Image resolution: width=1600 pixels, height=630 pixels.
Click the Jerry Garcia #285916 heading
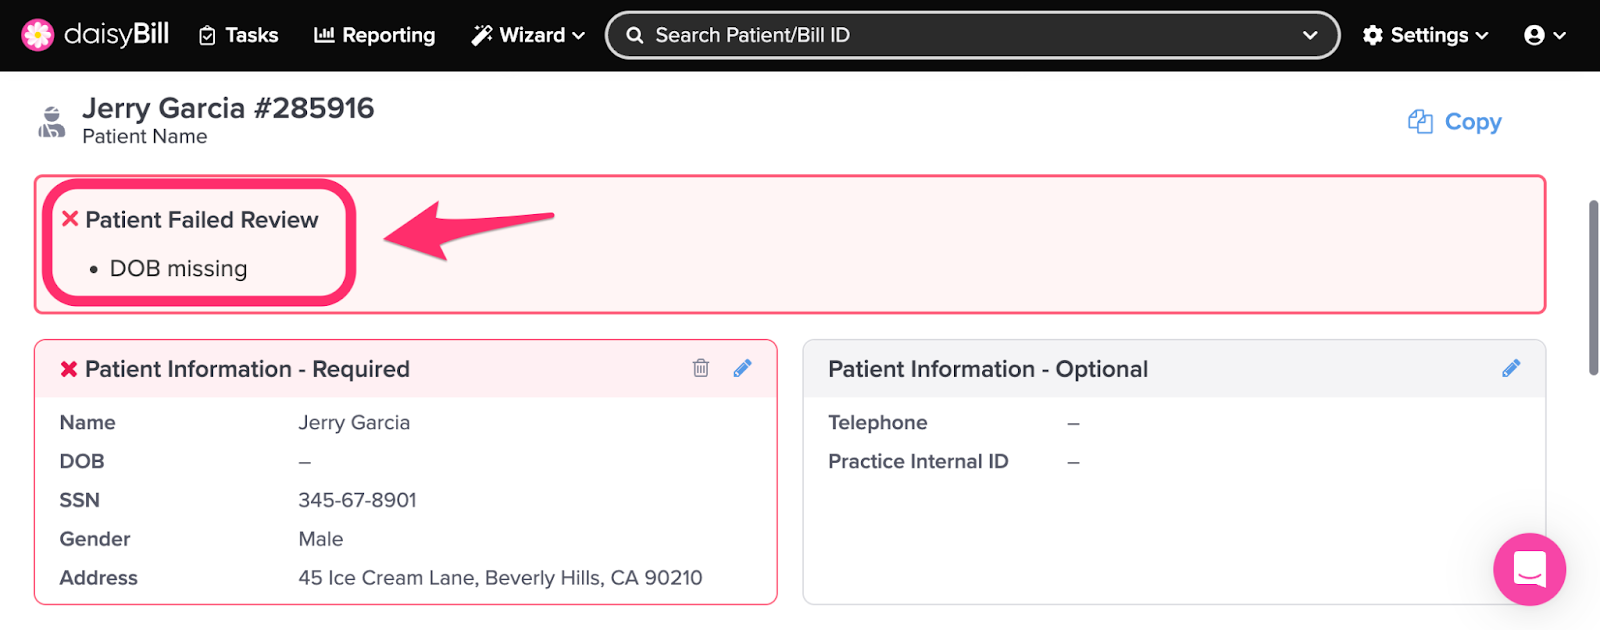228,108
